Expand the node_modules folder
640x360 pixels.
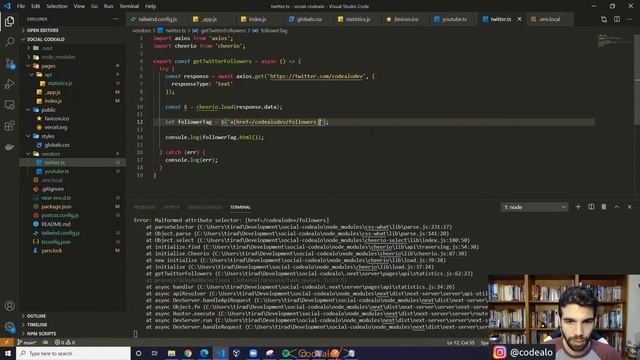point(58,57)
